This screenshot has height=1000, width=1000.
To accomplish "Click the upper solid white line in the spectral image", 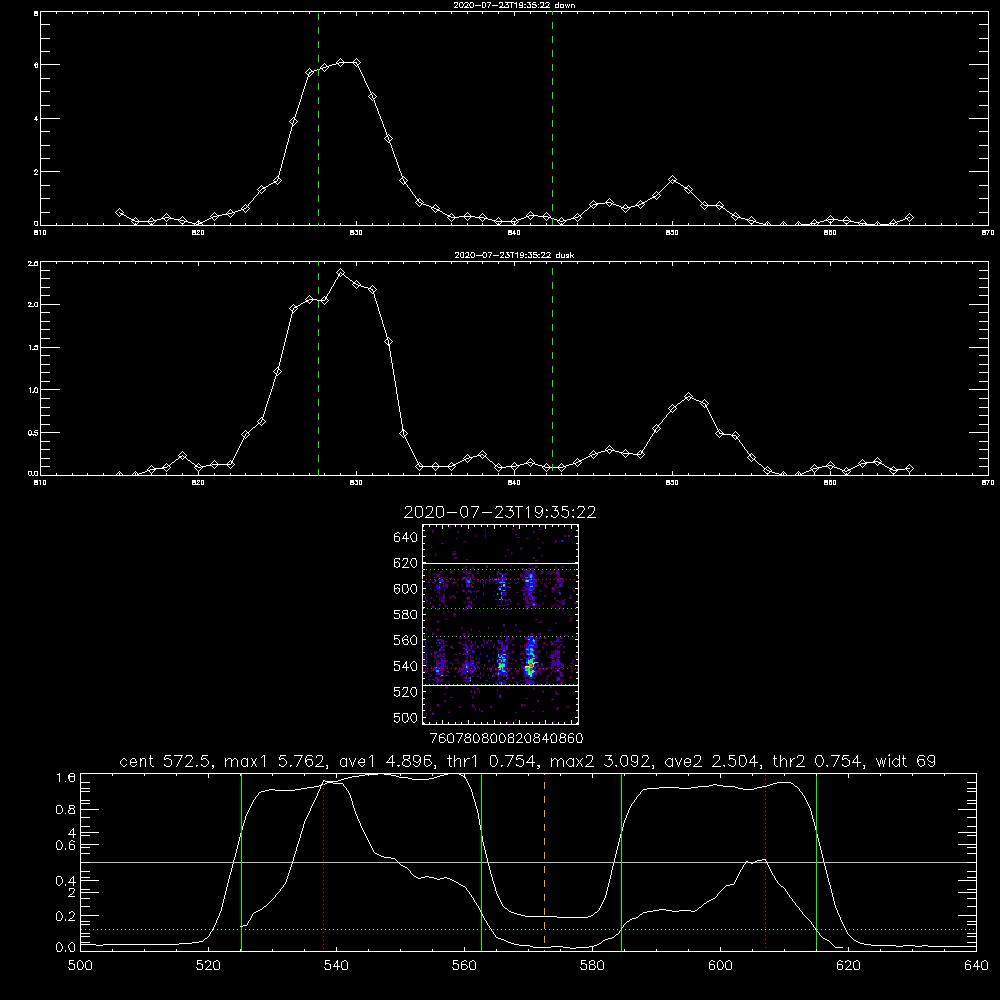I will (x=501, y=563).
